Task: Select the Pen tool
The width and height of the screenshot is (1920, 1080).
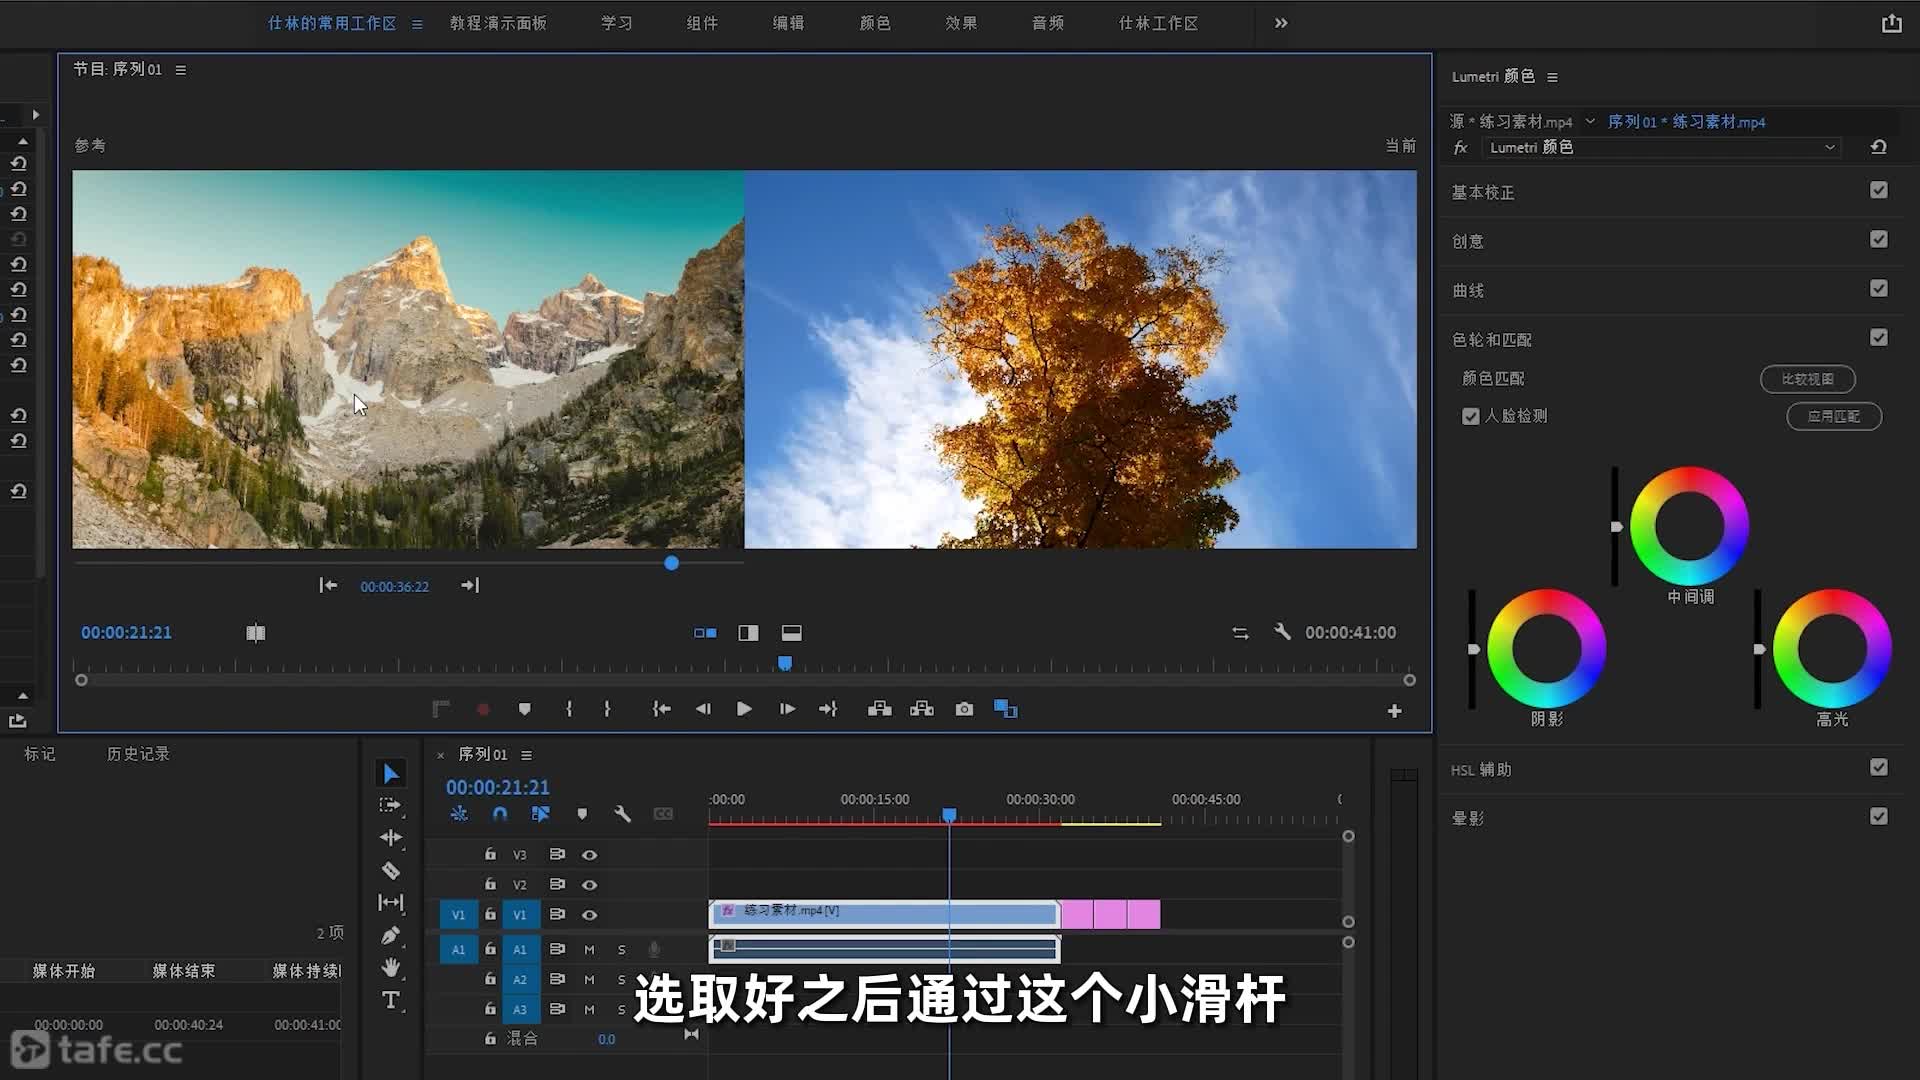Action: coord(391,935)
